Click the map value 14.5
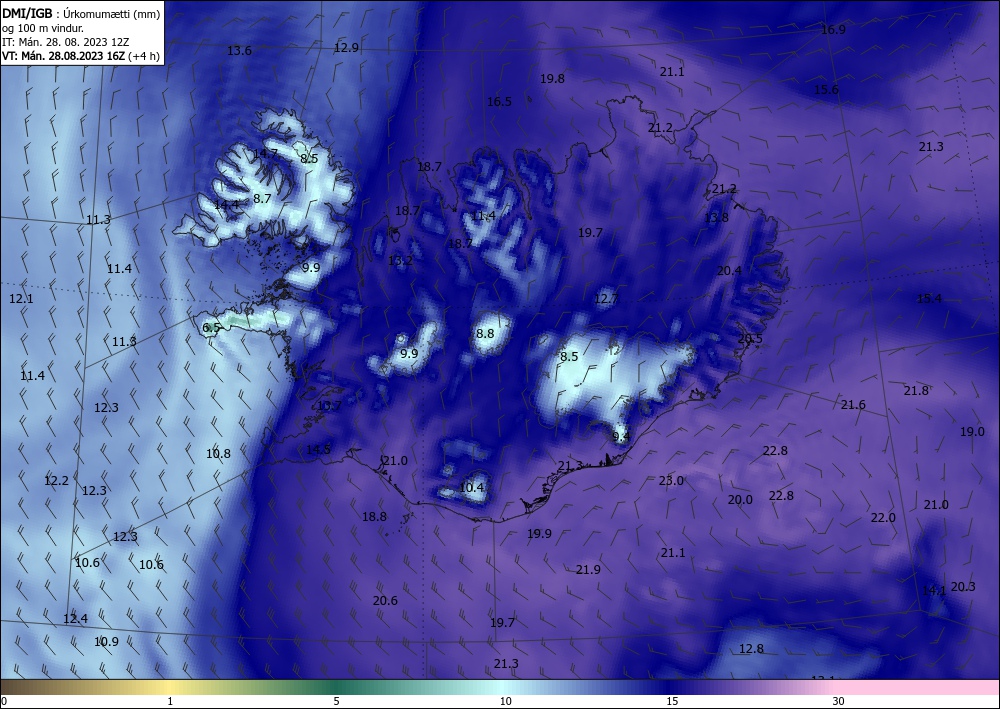 coord(319,450)
